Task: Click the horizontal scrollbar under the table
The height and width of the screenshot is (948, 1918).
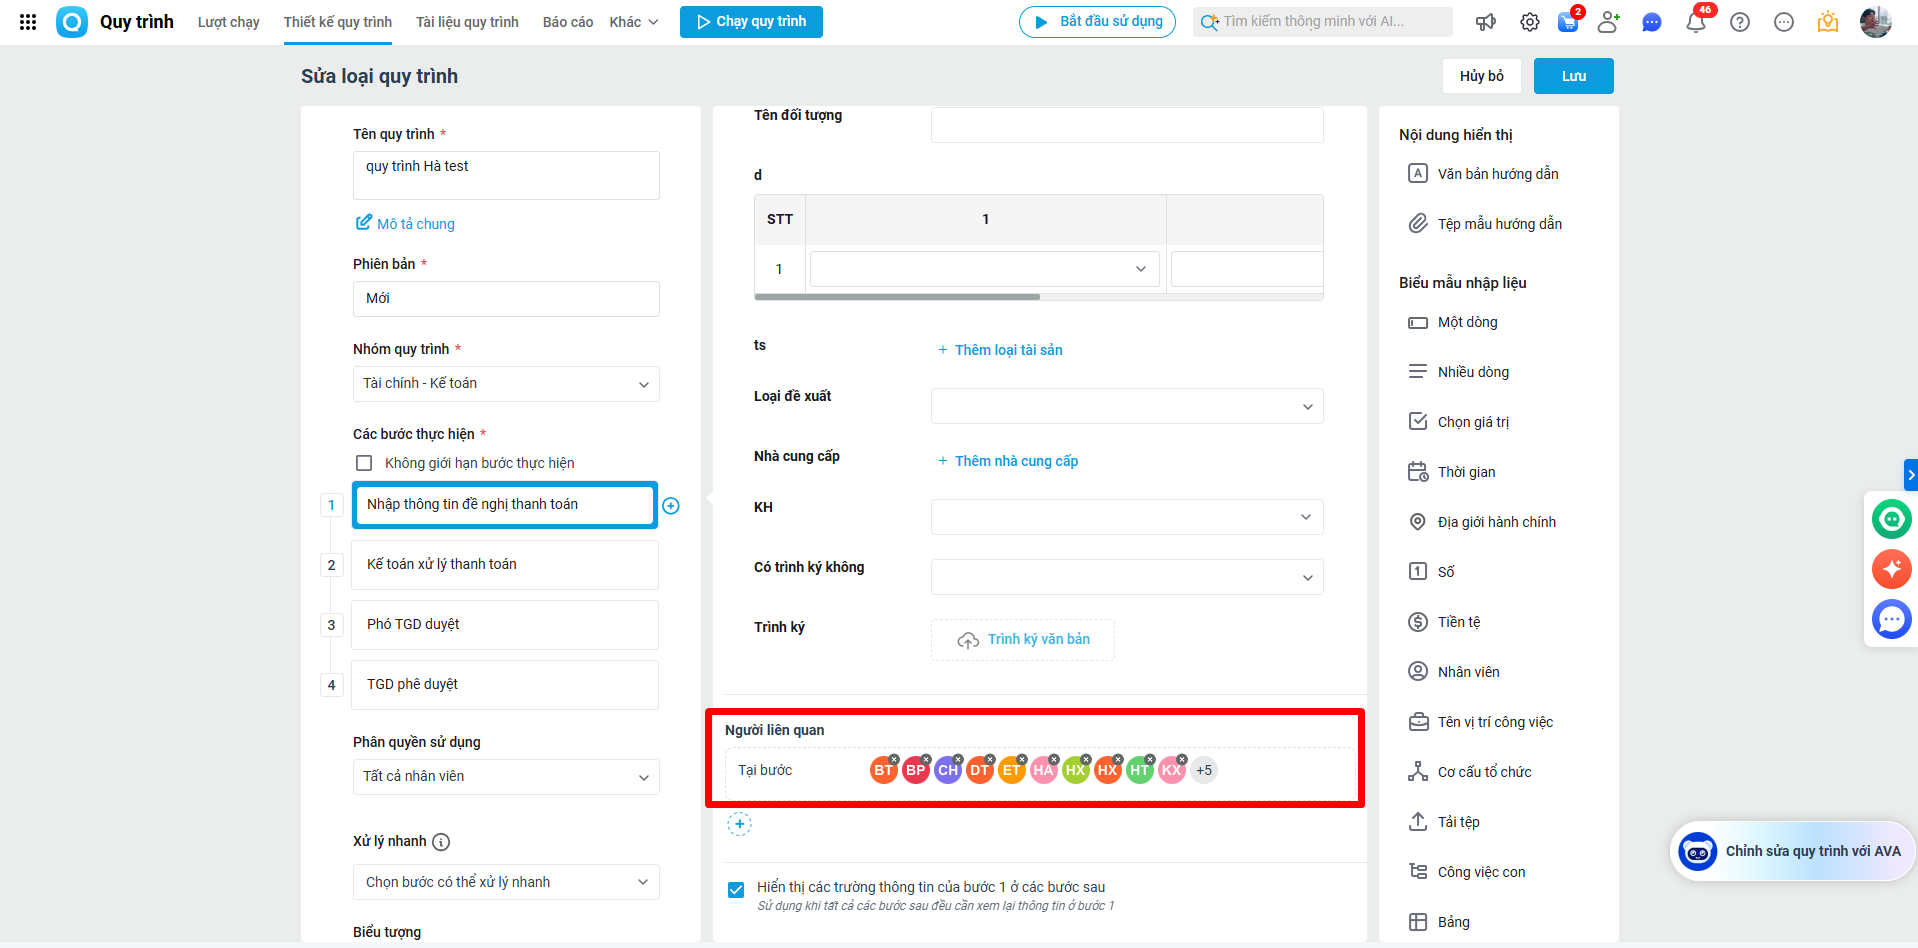Action: (x=897, y=297)
